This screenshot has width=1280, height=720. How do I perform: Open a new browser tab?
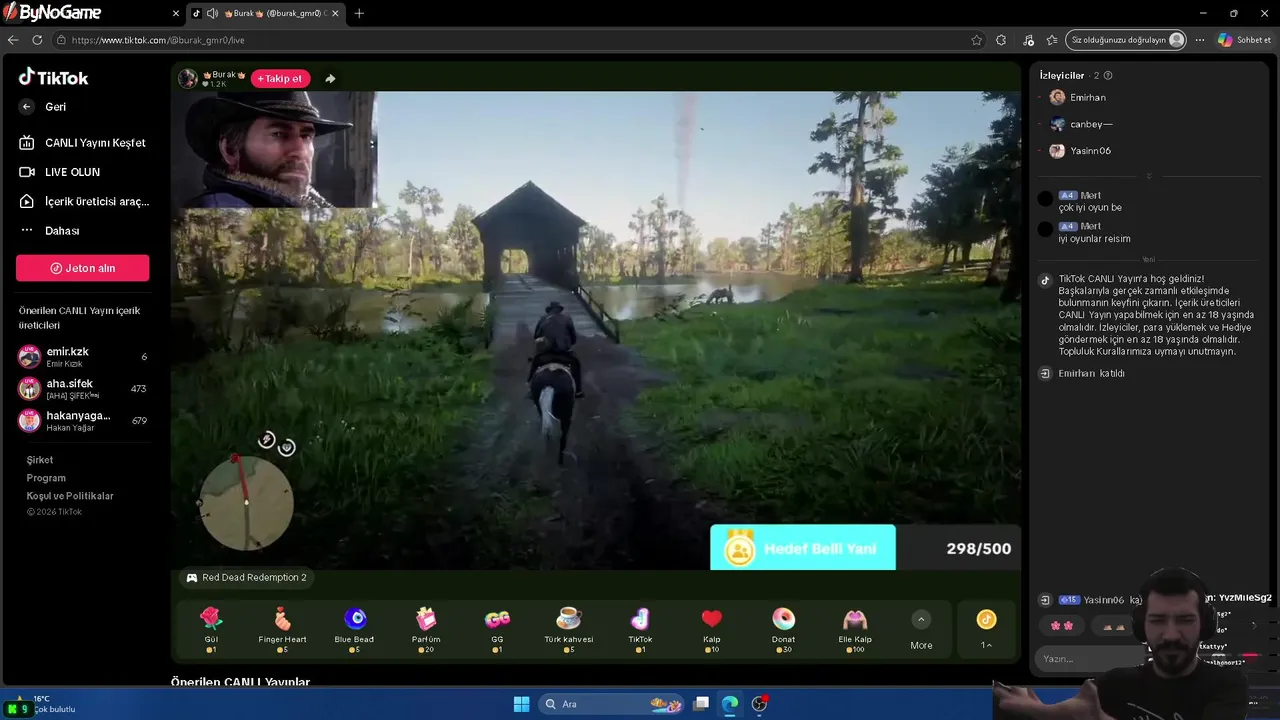click(359, 13)
